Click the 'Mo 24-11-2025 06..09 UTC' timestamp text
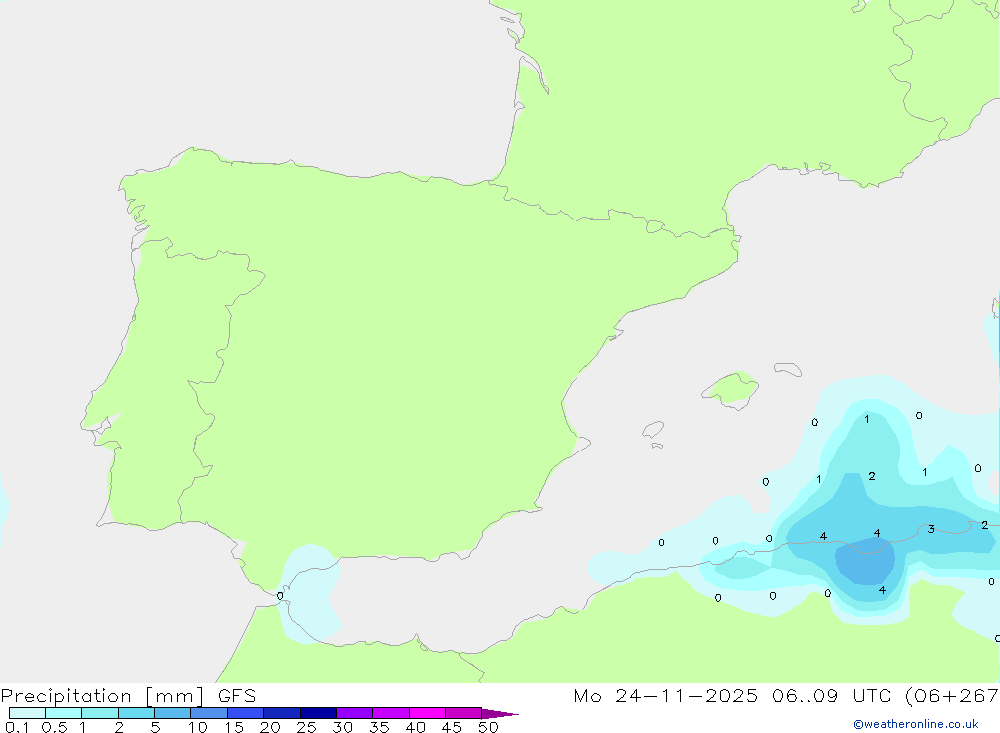 pyautogui.click(x=732, y=695)
